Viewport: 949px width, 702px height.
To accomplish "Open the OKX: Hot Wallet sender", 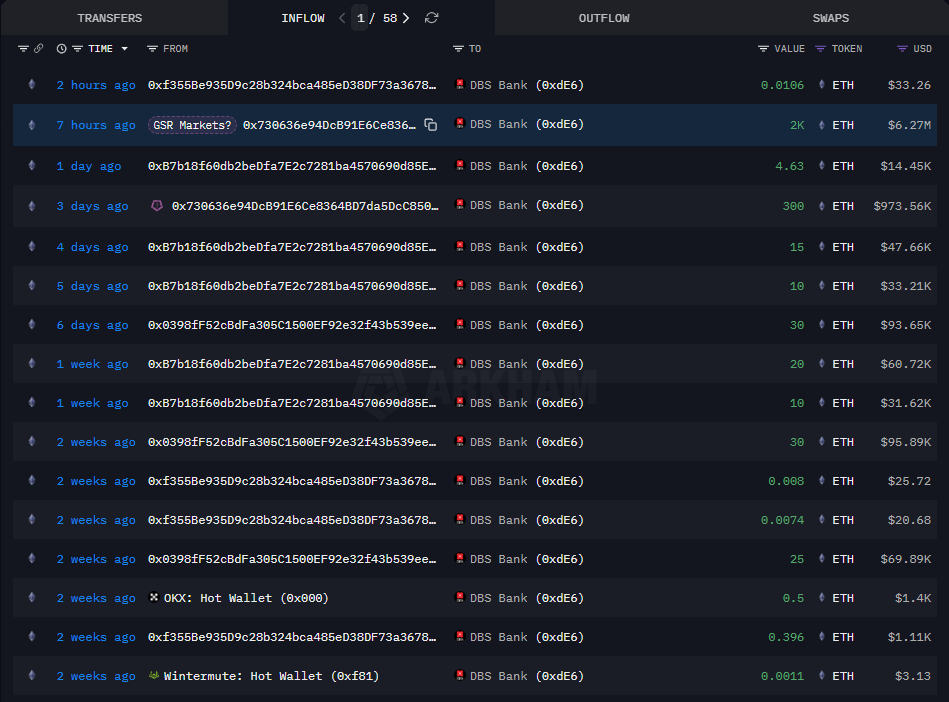I will (x=238, y=598).
